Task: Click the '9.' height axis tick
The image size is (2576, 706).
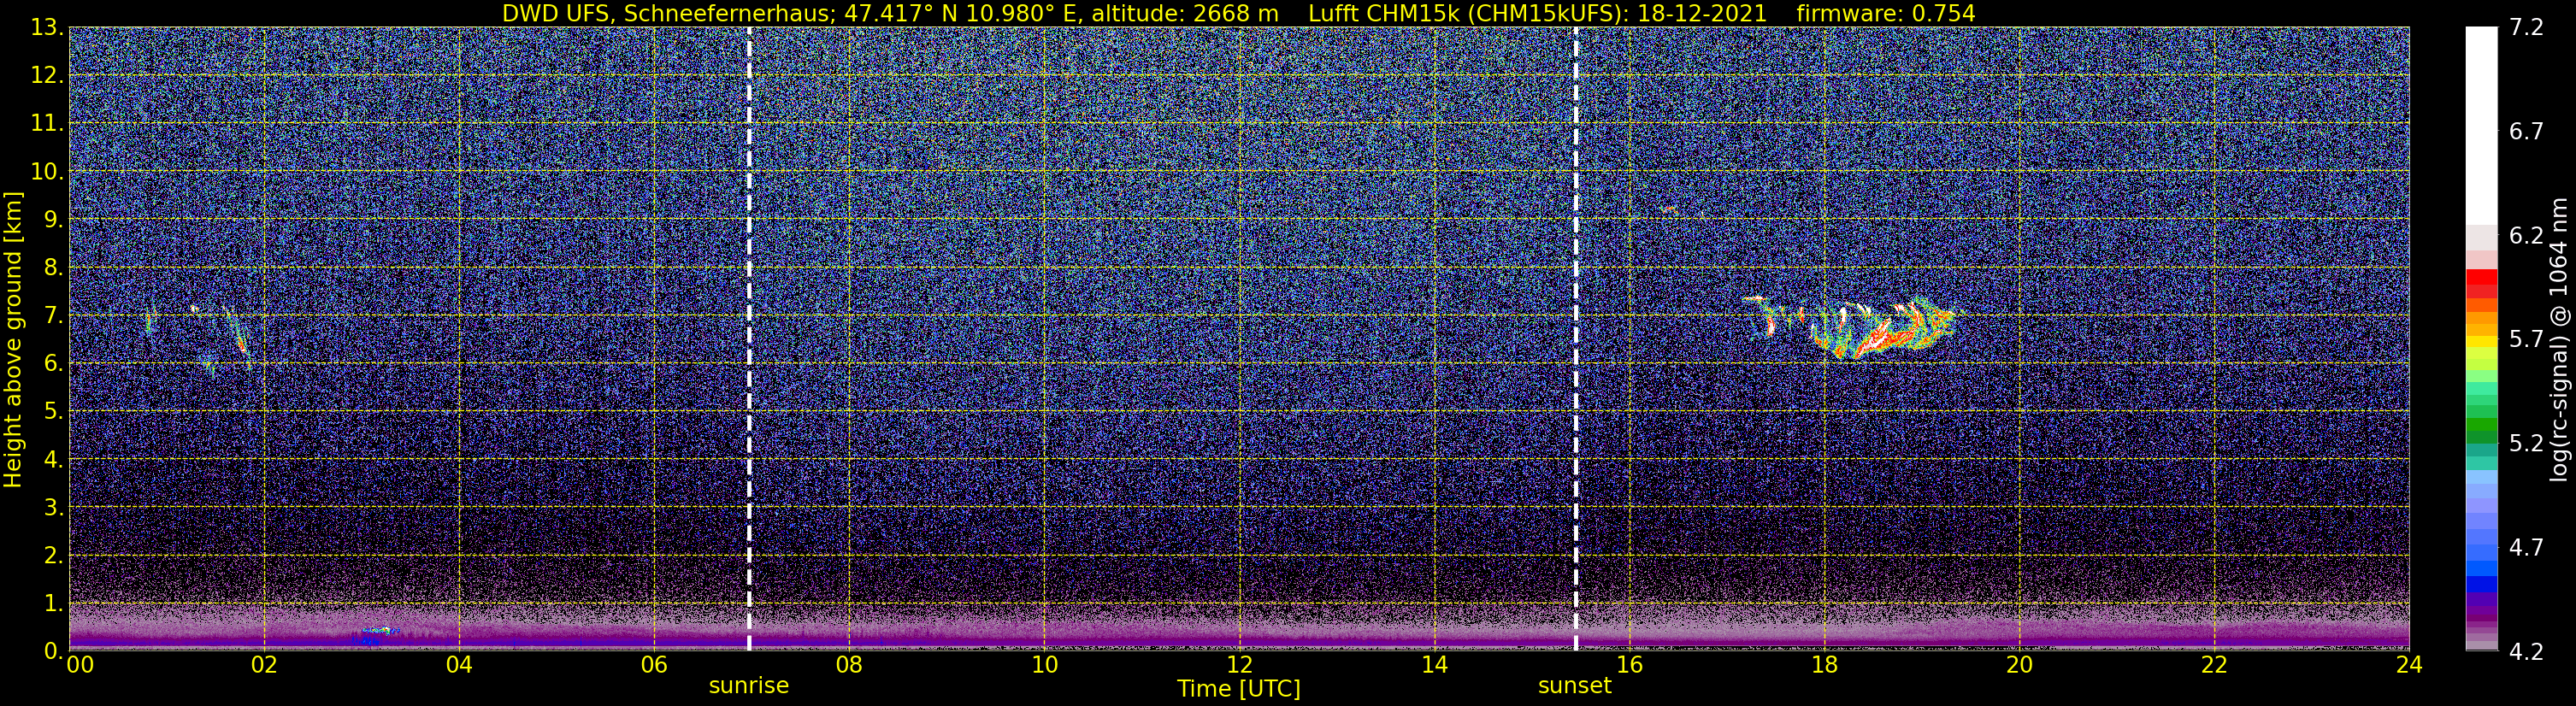Action: pyautogui.click(x=54, y=220)
